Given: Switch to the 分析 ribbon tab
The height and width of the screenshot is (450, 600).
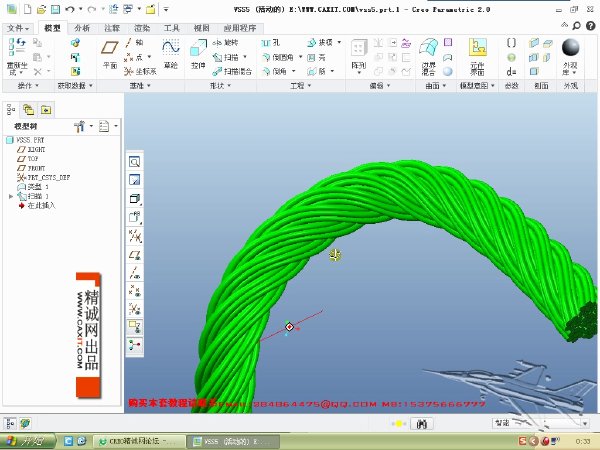Looking at the screenshot, I should pos(82,28).
